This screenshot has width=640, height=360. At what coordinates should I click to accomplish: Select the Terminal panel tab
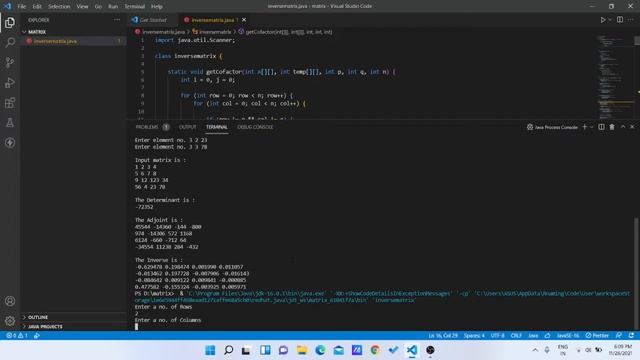[x=217, y=127]
